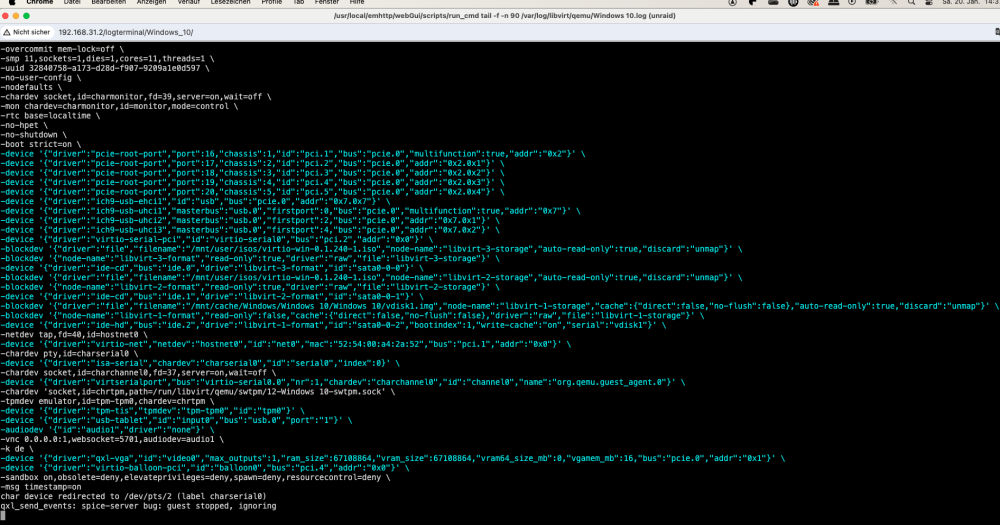This screenshot has width=1000, height=525.
Task: Open the Verlauf menu
Action: coord(188,2)
